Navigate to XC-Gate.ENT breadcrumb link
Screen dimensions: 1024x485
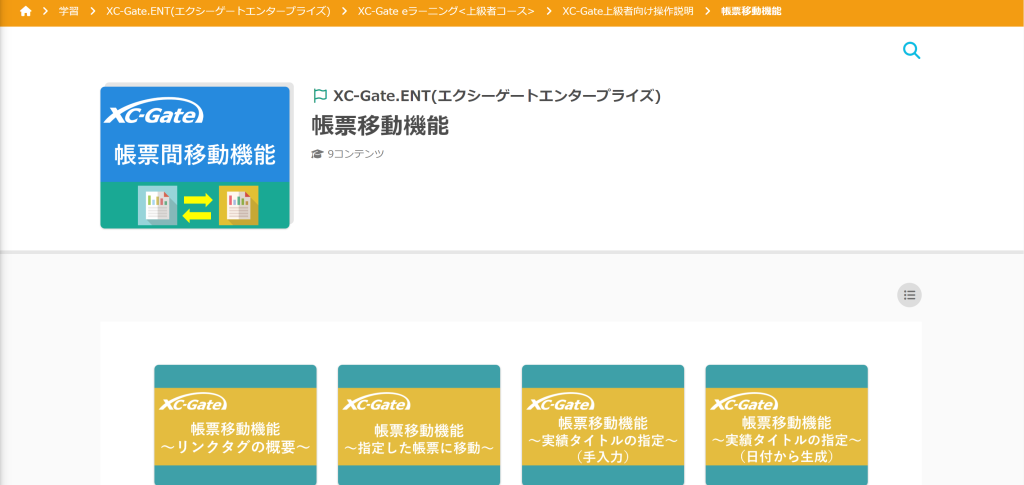point(218,11)
